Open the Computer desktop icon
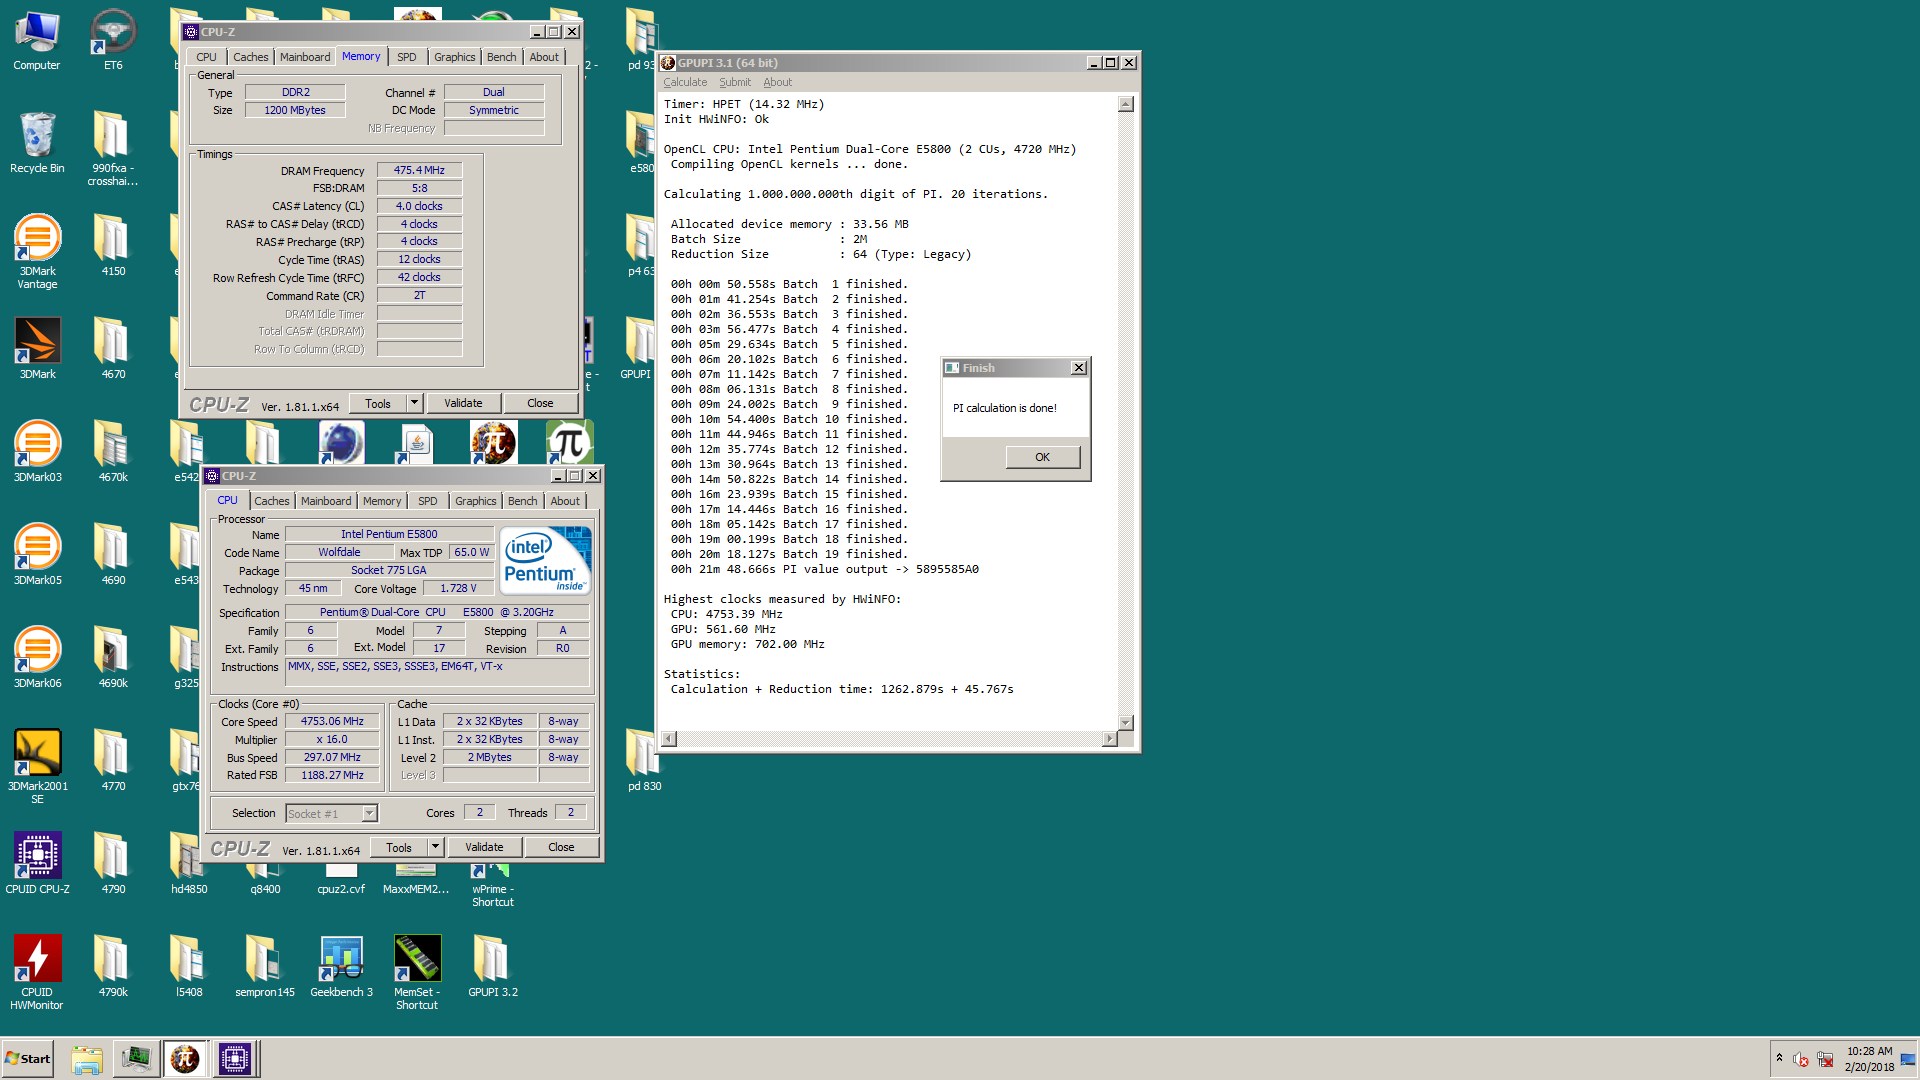Viewport: 1920px width, 1080px height. tap(37, 40)
